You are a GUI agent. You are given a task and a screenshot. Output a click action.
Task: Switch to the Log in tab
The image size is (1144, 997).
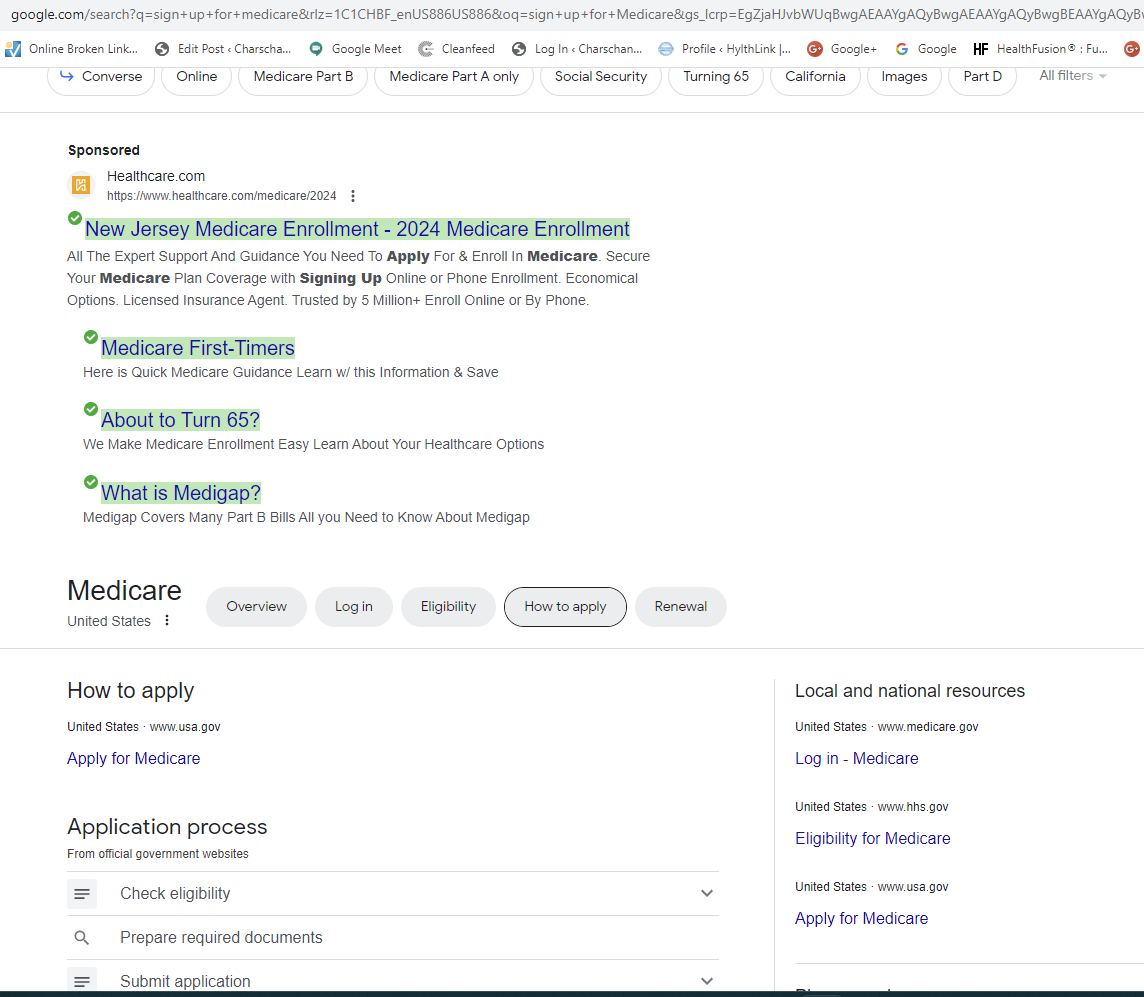click(x=354, y=607)
